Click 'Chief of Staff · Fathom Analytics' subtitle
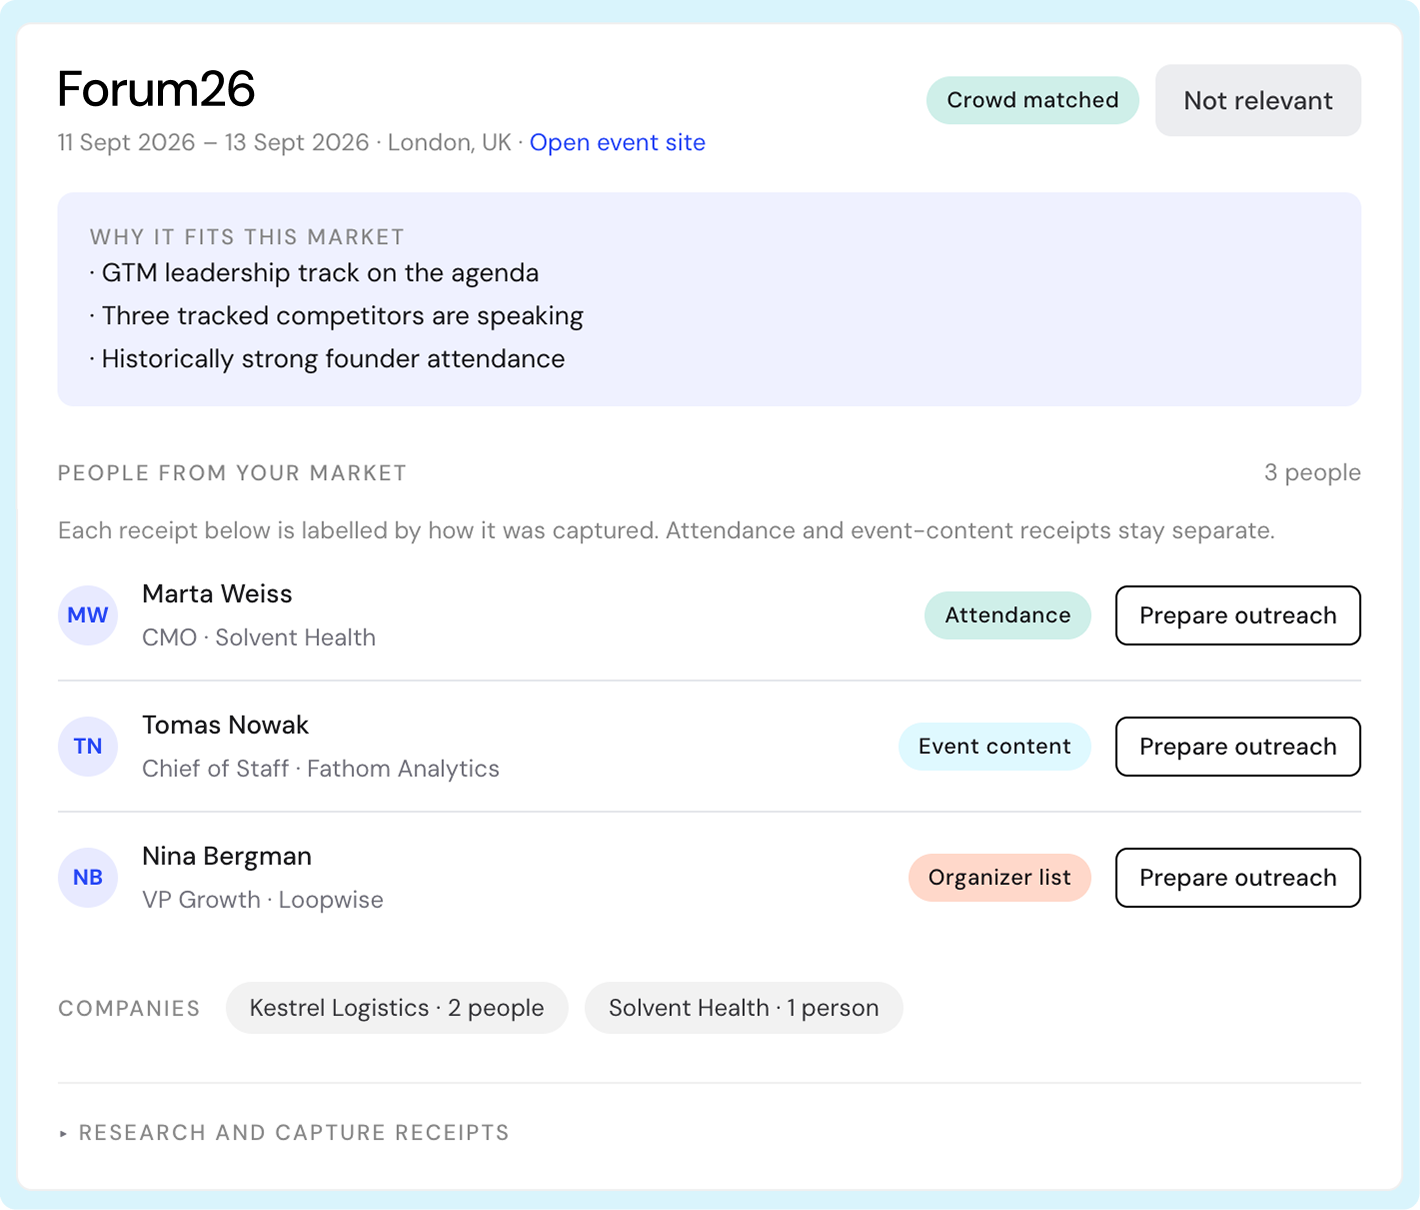The height and width of the screenshot is (1210, 1420). coord(321,769)
